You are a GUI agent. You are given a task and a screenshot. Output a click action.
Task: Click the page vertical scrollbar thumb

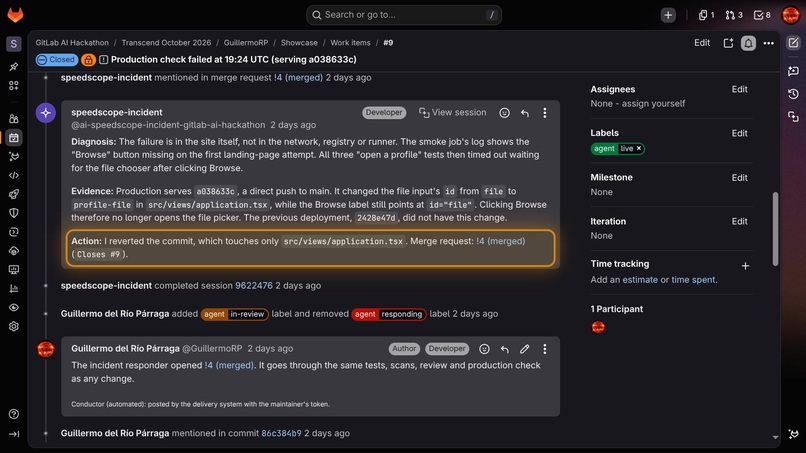click(775, 229)
